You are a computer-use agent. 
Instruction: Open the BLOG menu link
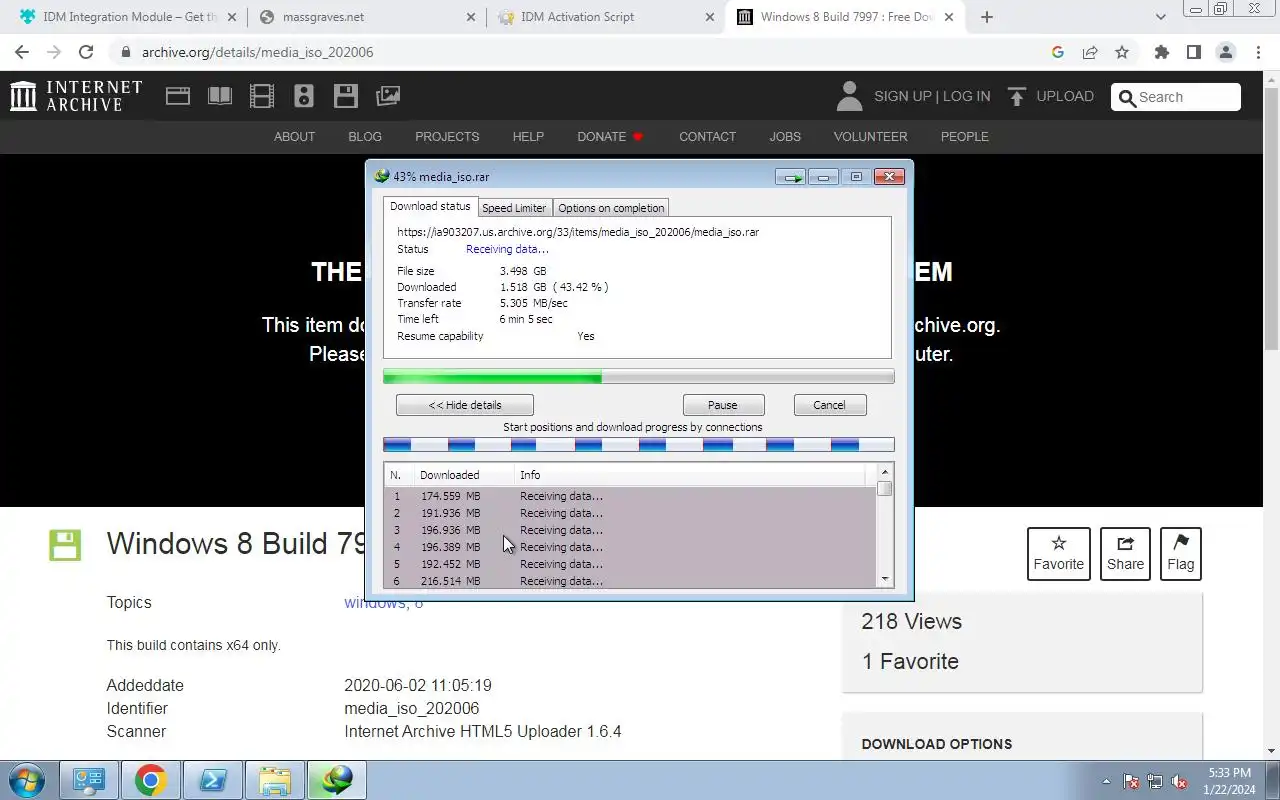365,136
